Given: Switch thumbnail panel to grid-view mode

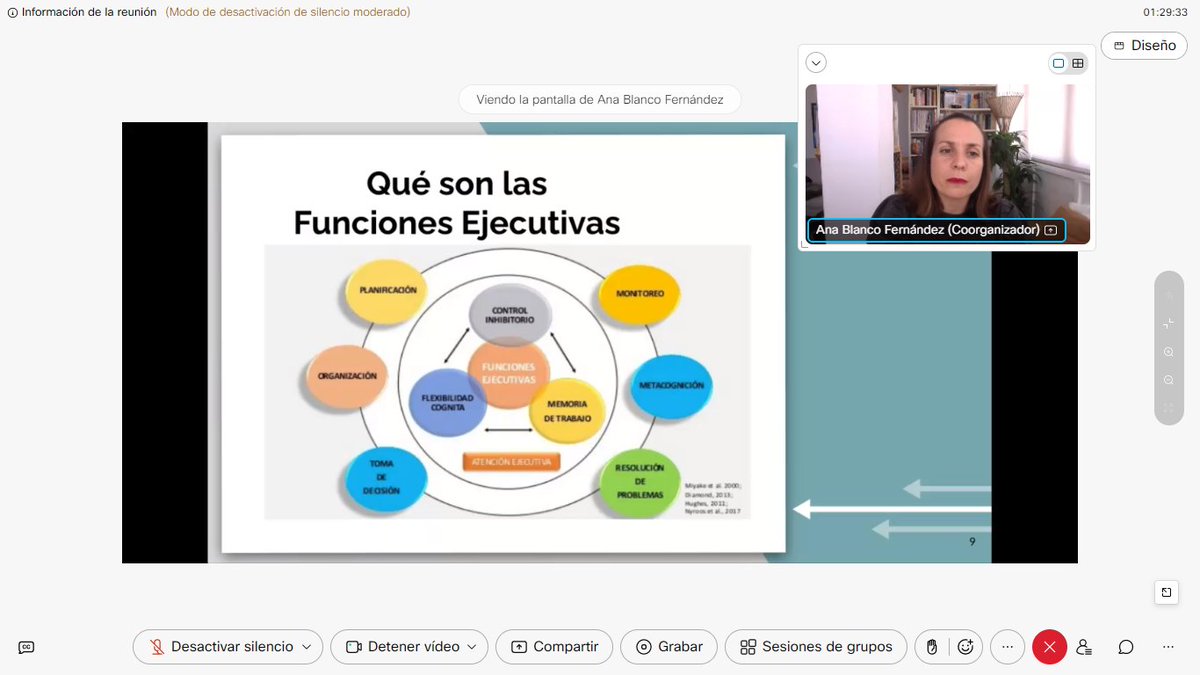Looking at the screenshot, I should [x=1078, y=63].
